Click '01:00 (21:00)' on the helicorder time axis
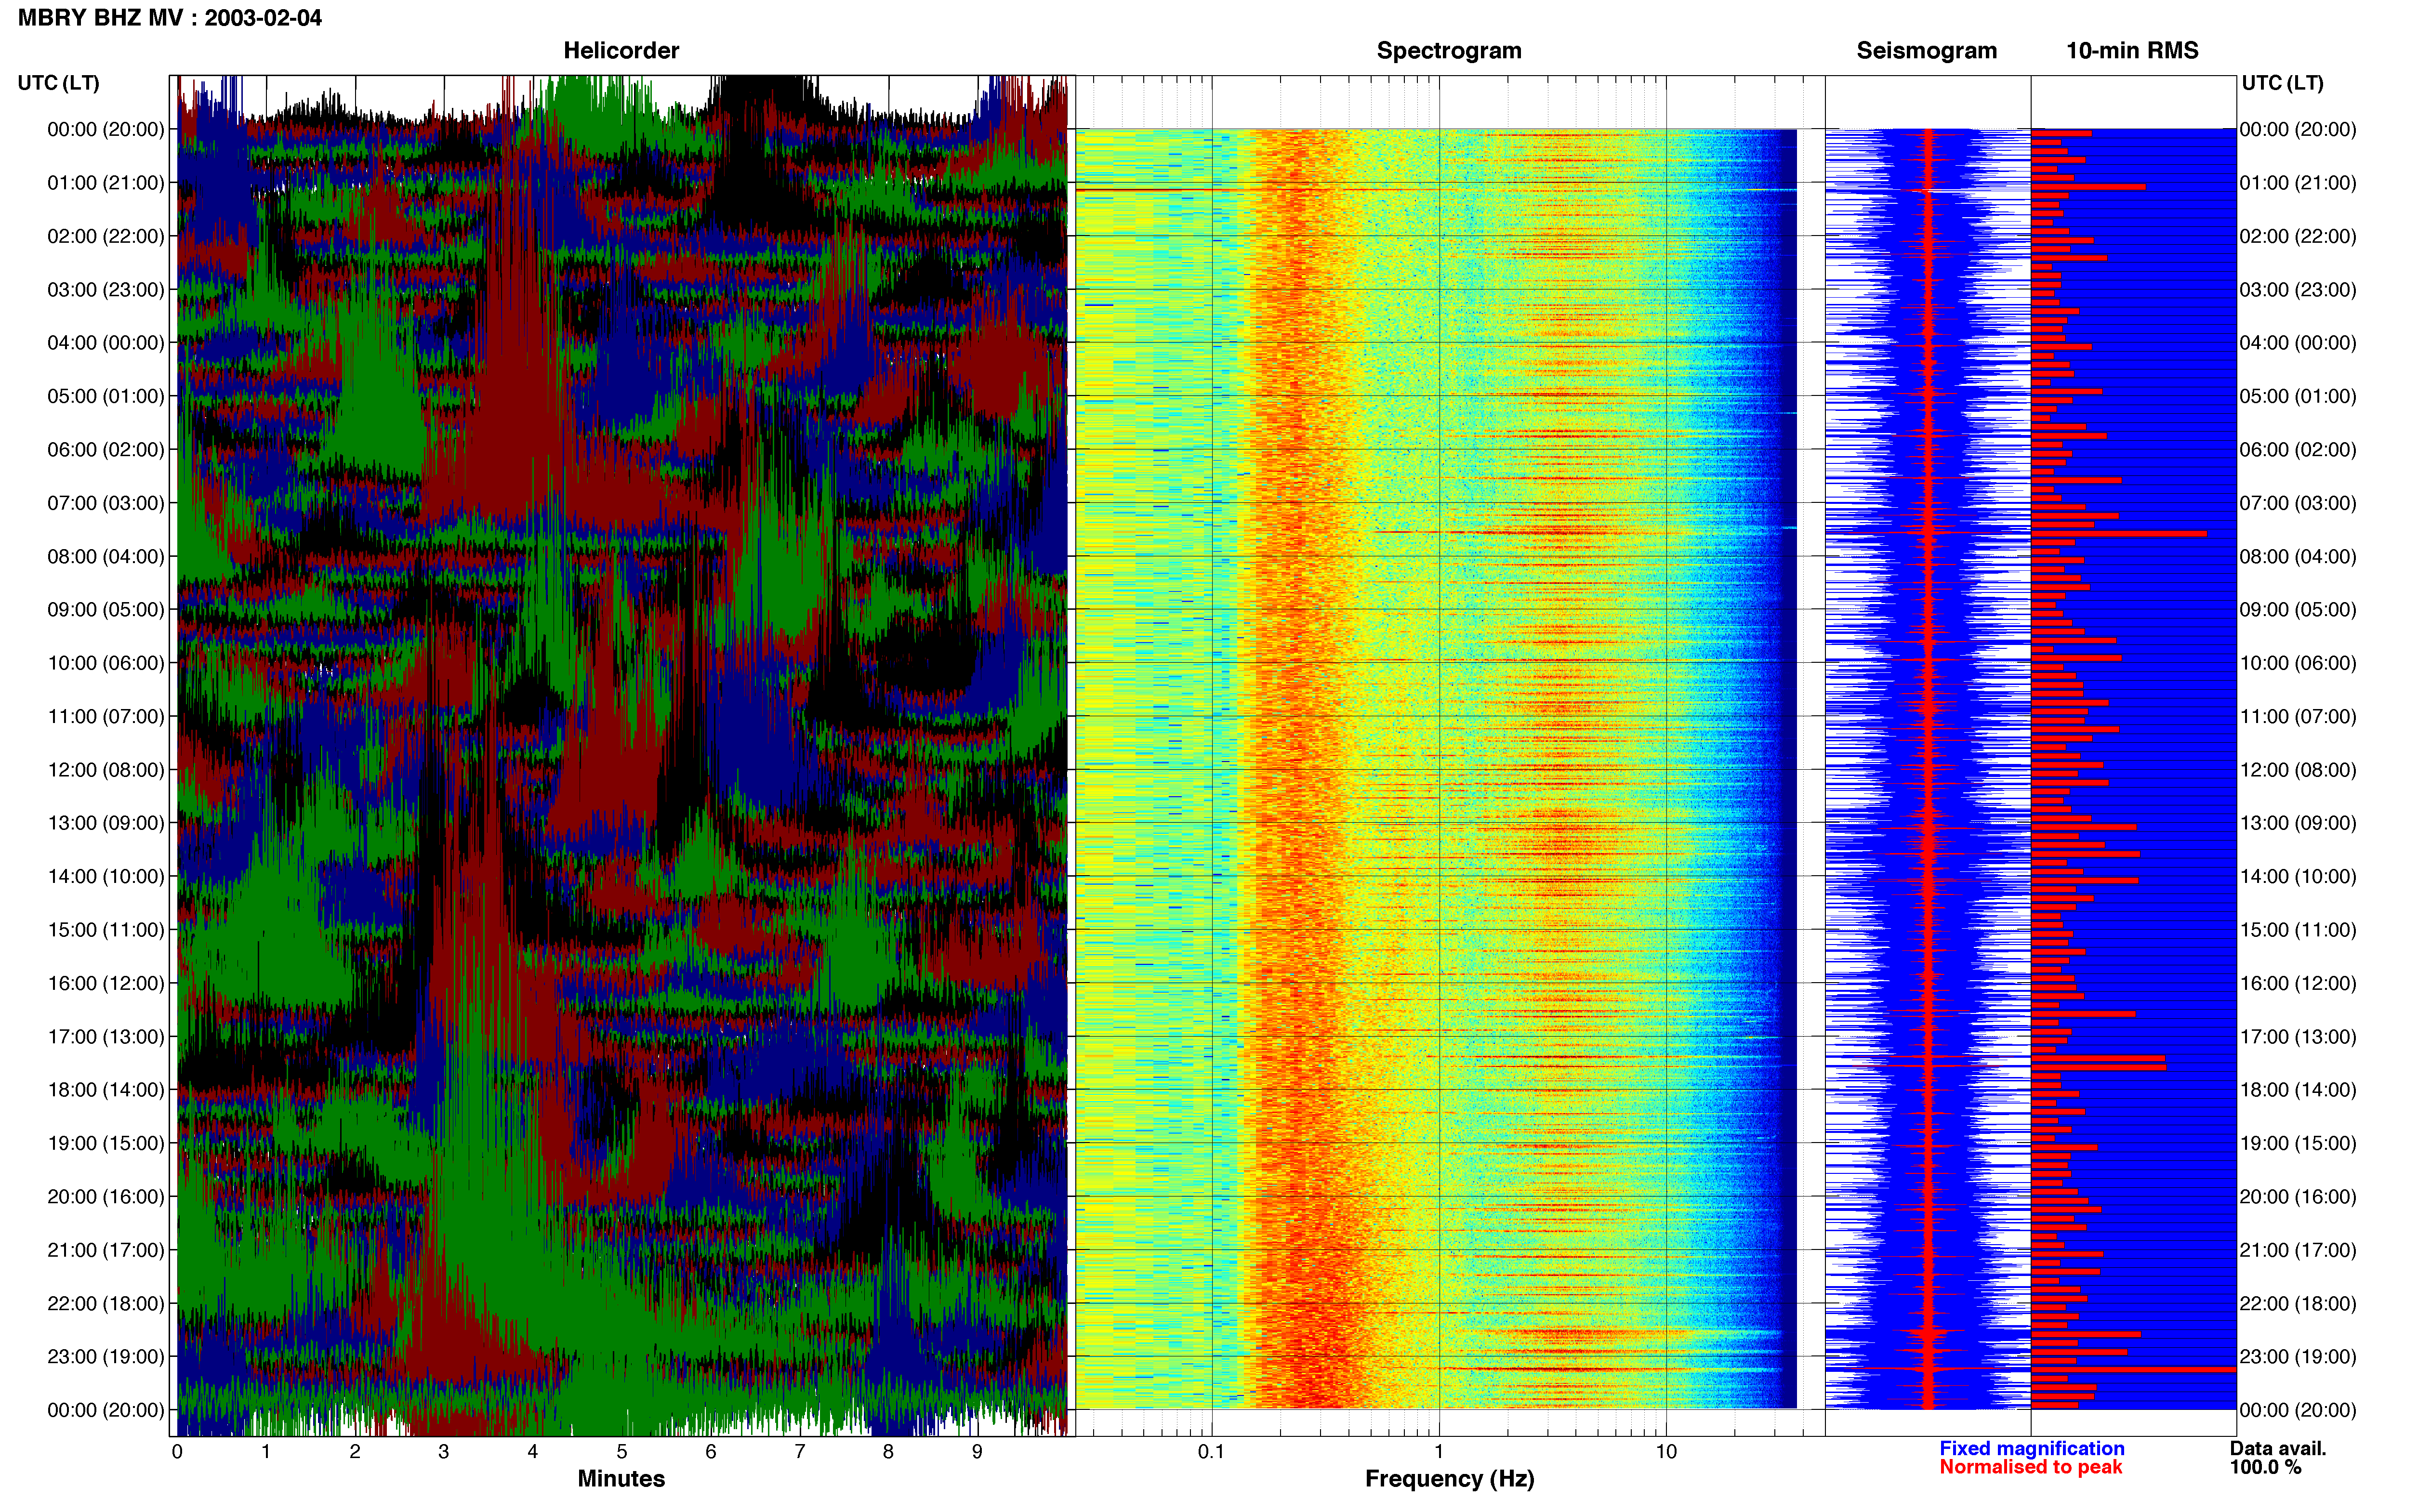 pyautogui.click(x=106, y=183)
